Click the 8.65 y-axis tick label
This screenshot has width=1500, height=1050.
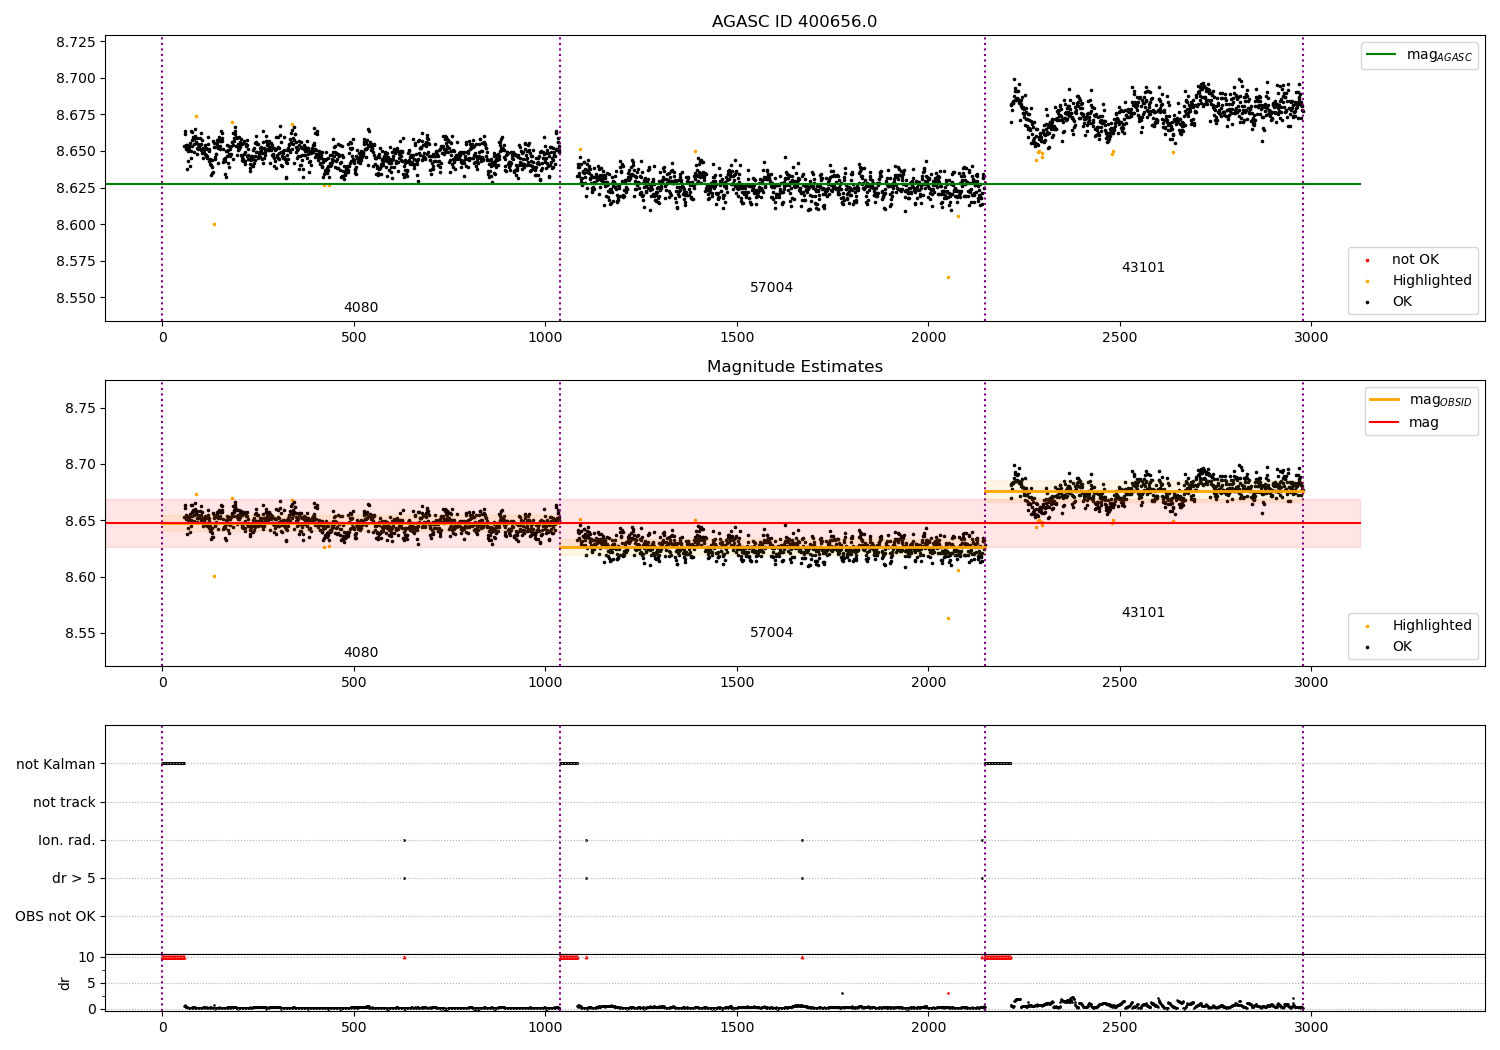(80, 522)
